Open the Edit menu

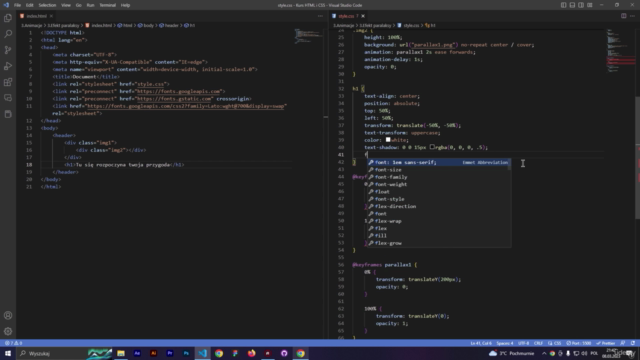pyautogui.click(x=29, y=5)
